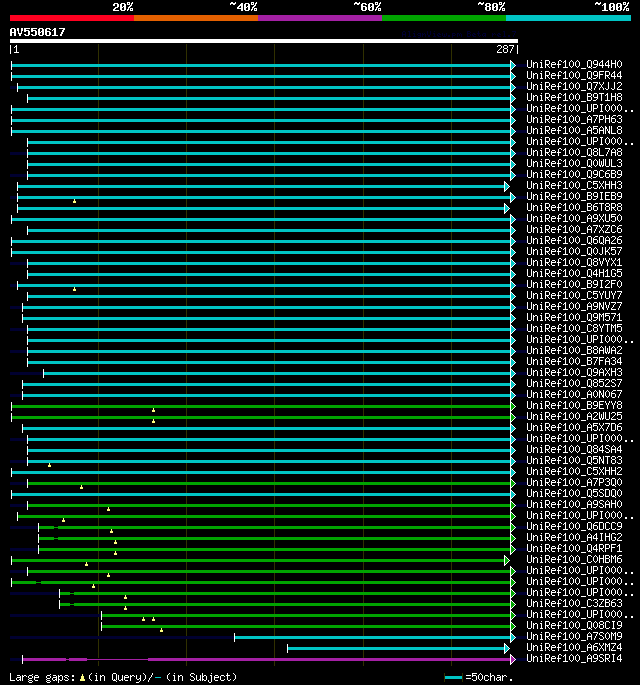Screen dimensions: 640x685
Task: Click the query gap marker under the B9EYY8 bar
Action: click(153, 410)
